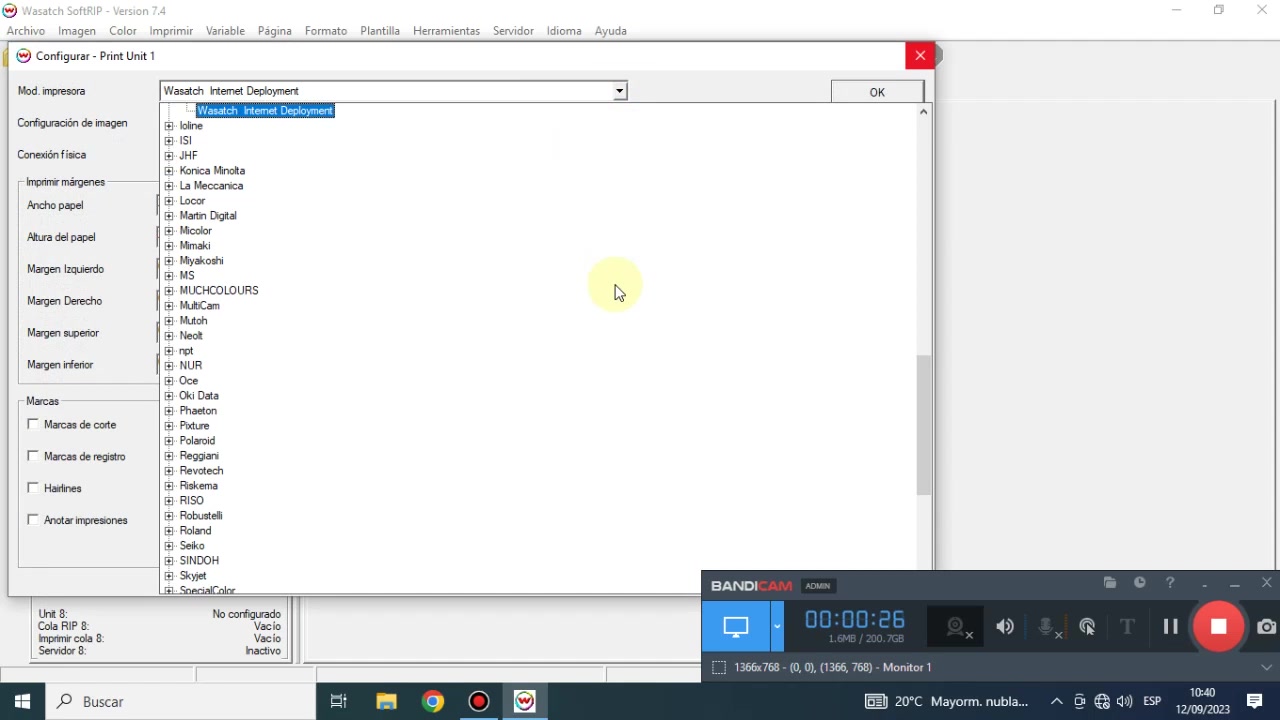Expand the Oce printer group
1280x720 pixels.
pyautogui.click(x=169, y=381)
